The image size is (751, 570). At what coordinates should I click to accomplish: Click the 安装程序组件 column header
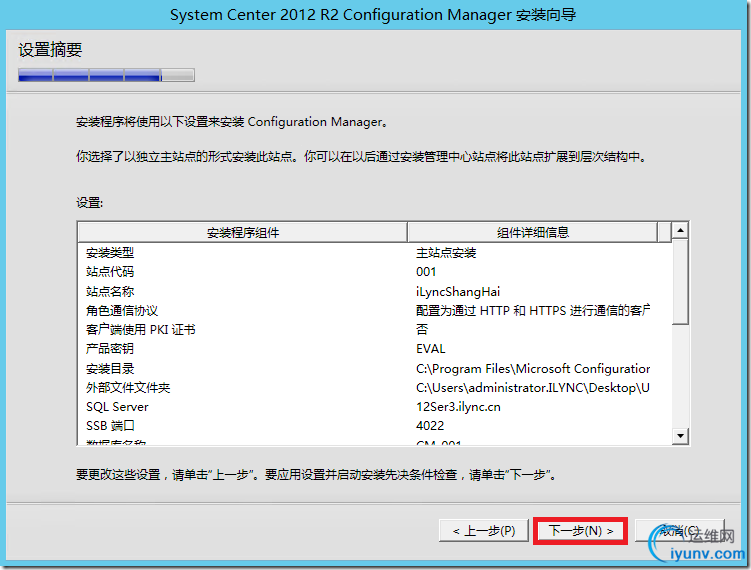click(242, 232)
